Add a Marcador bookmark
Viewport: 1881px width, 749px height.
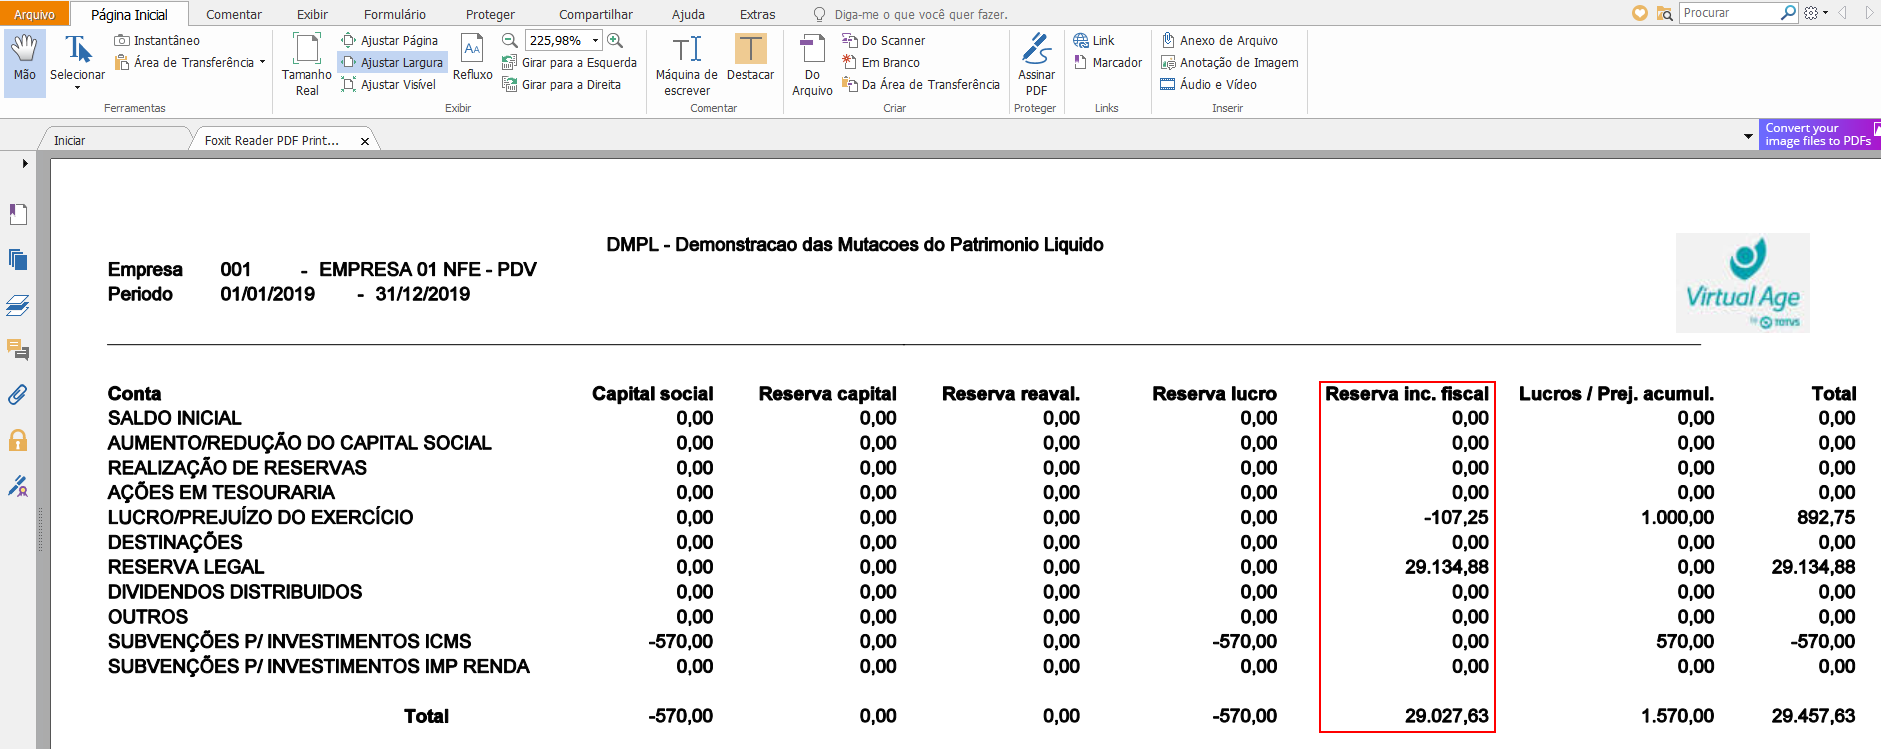point(1108,63)
